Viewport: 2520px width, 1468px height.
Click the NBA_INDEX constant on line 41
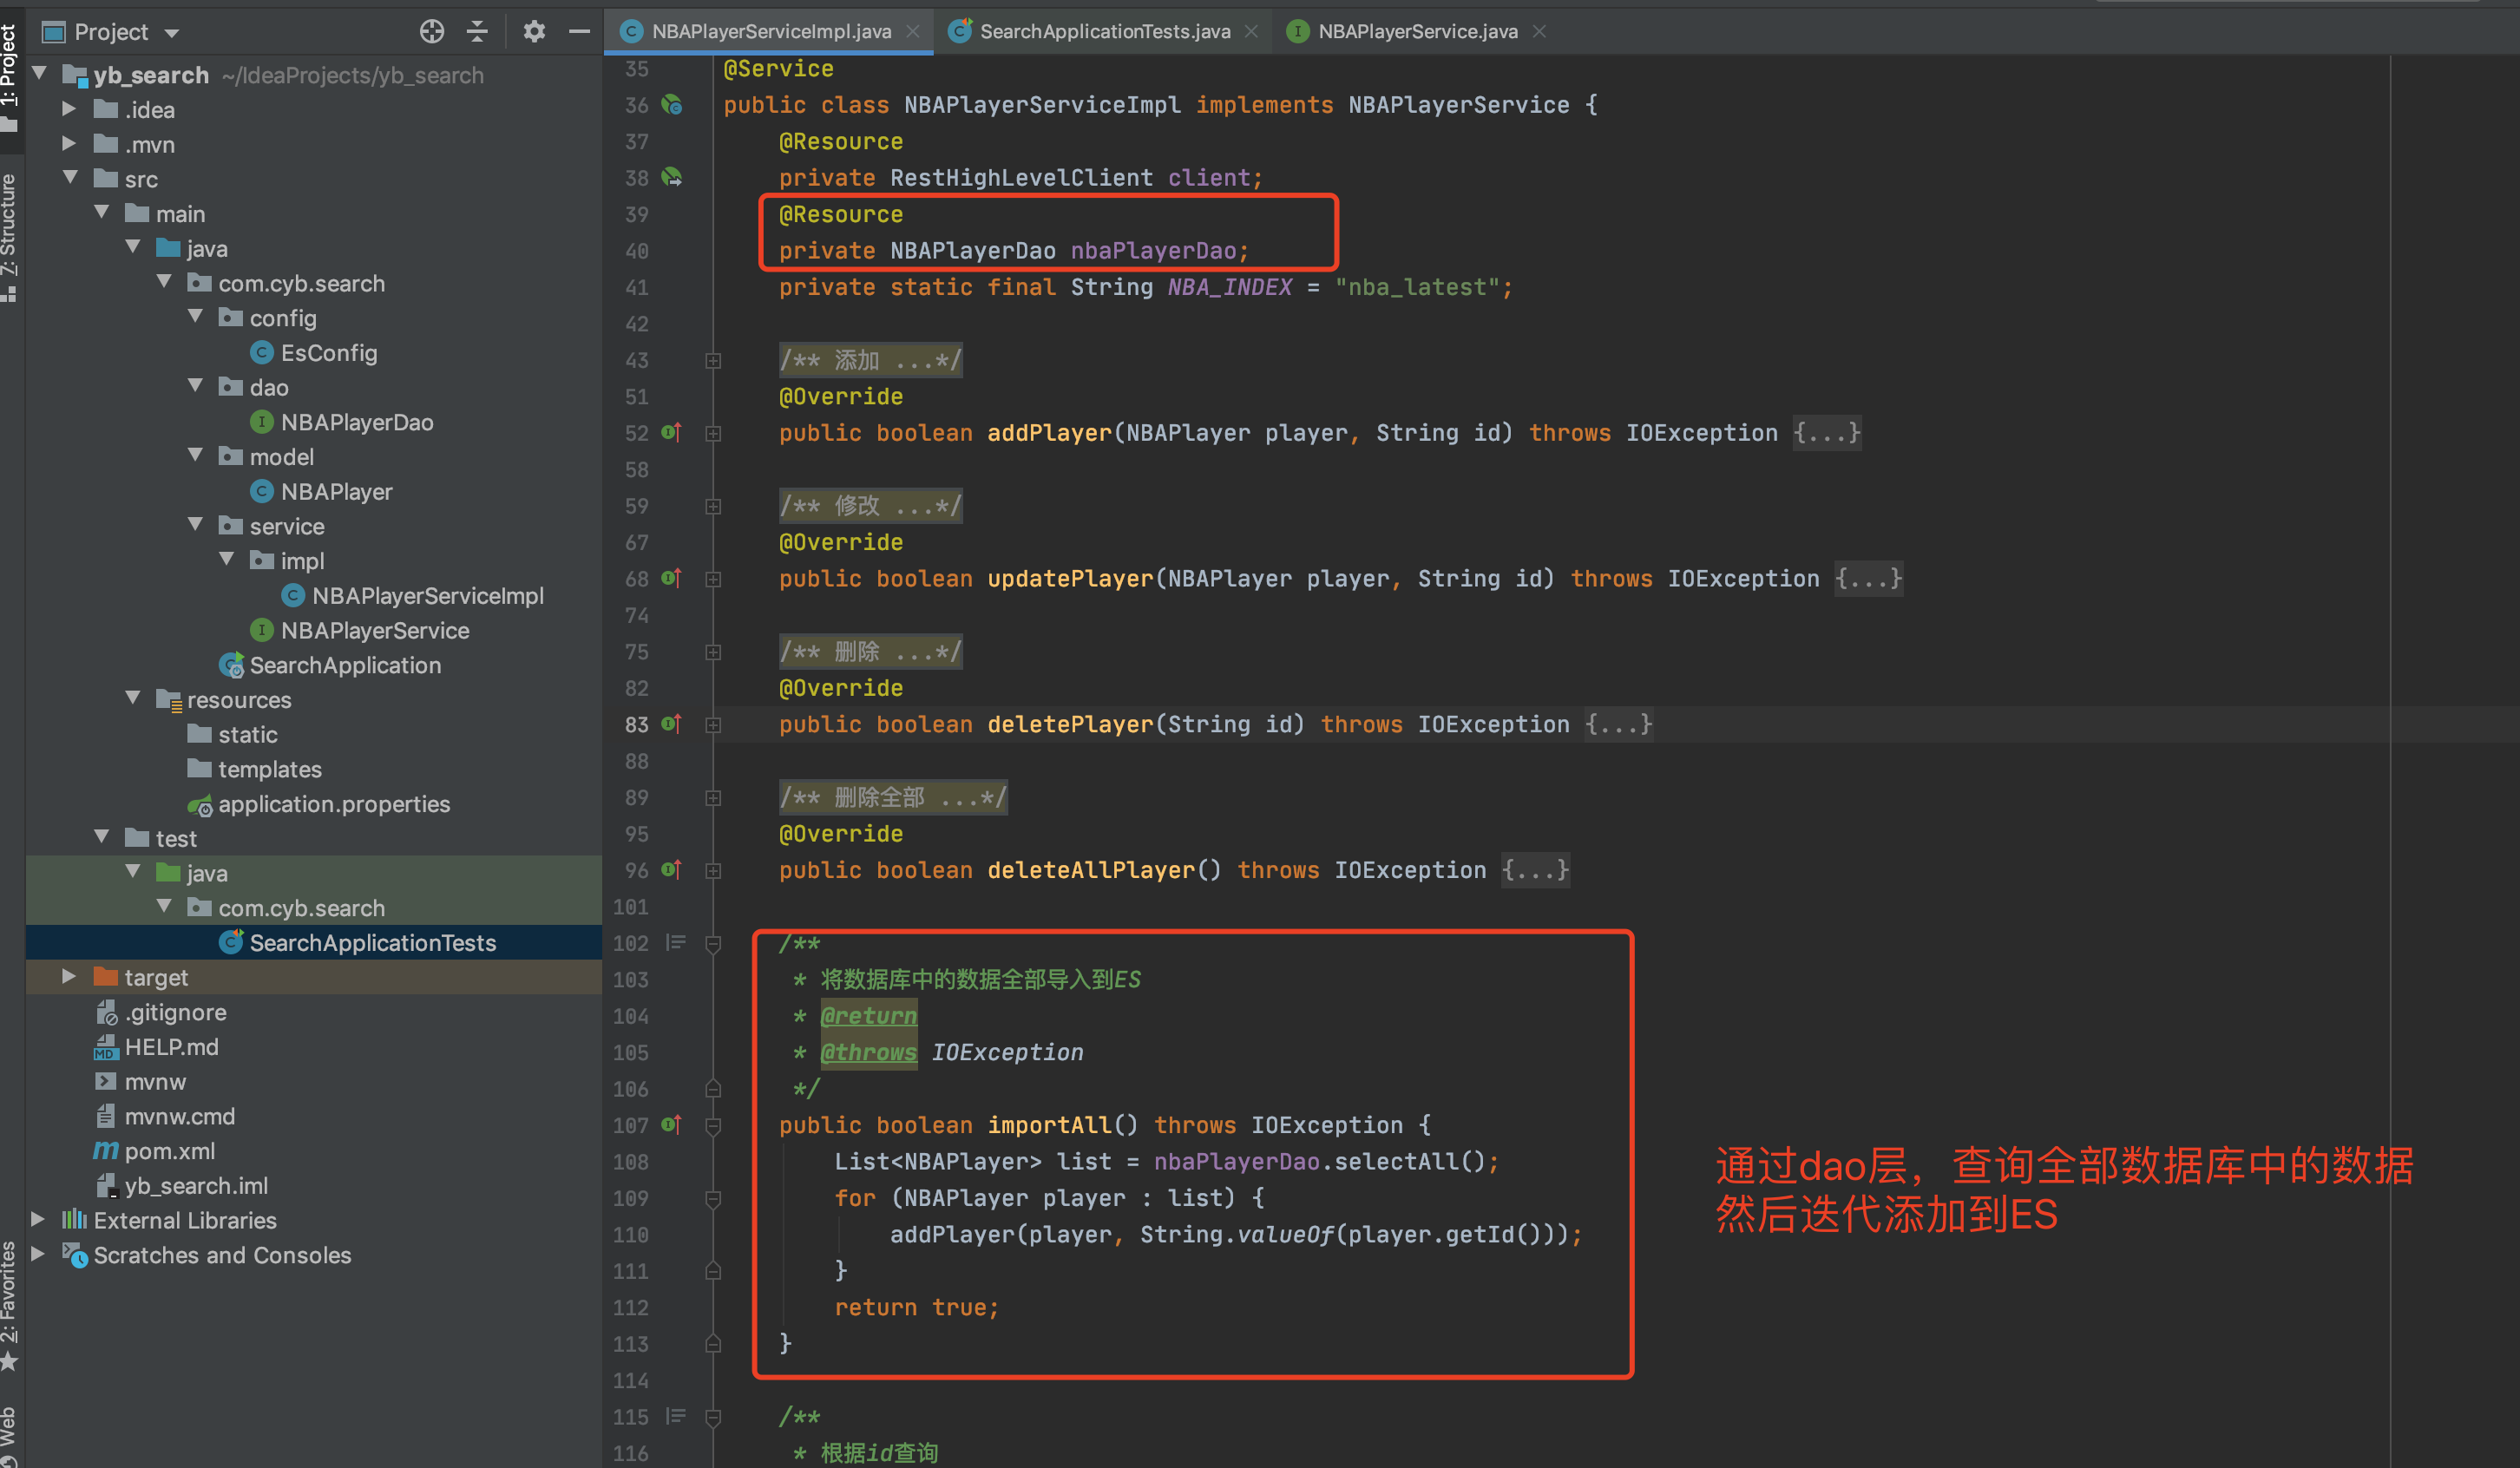pyautogui.click(x=1230, y=288)
